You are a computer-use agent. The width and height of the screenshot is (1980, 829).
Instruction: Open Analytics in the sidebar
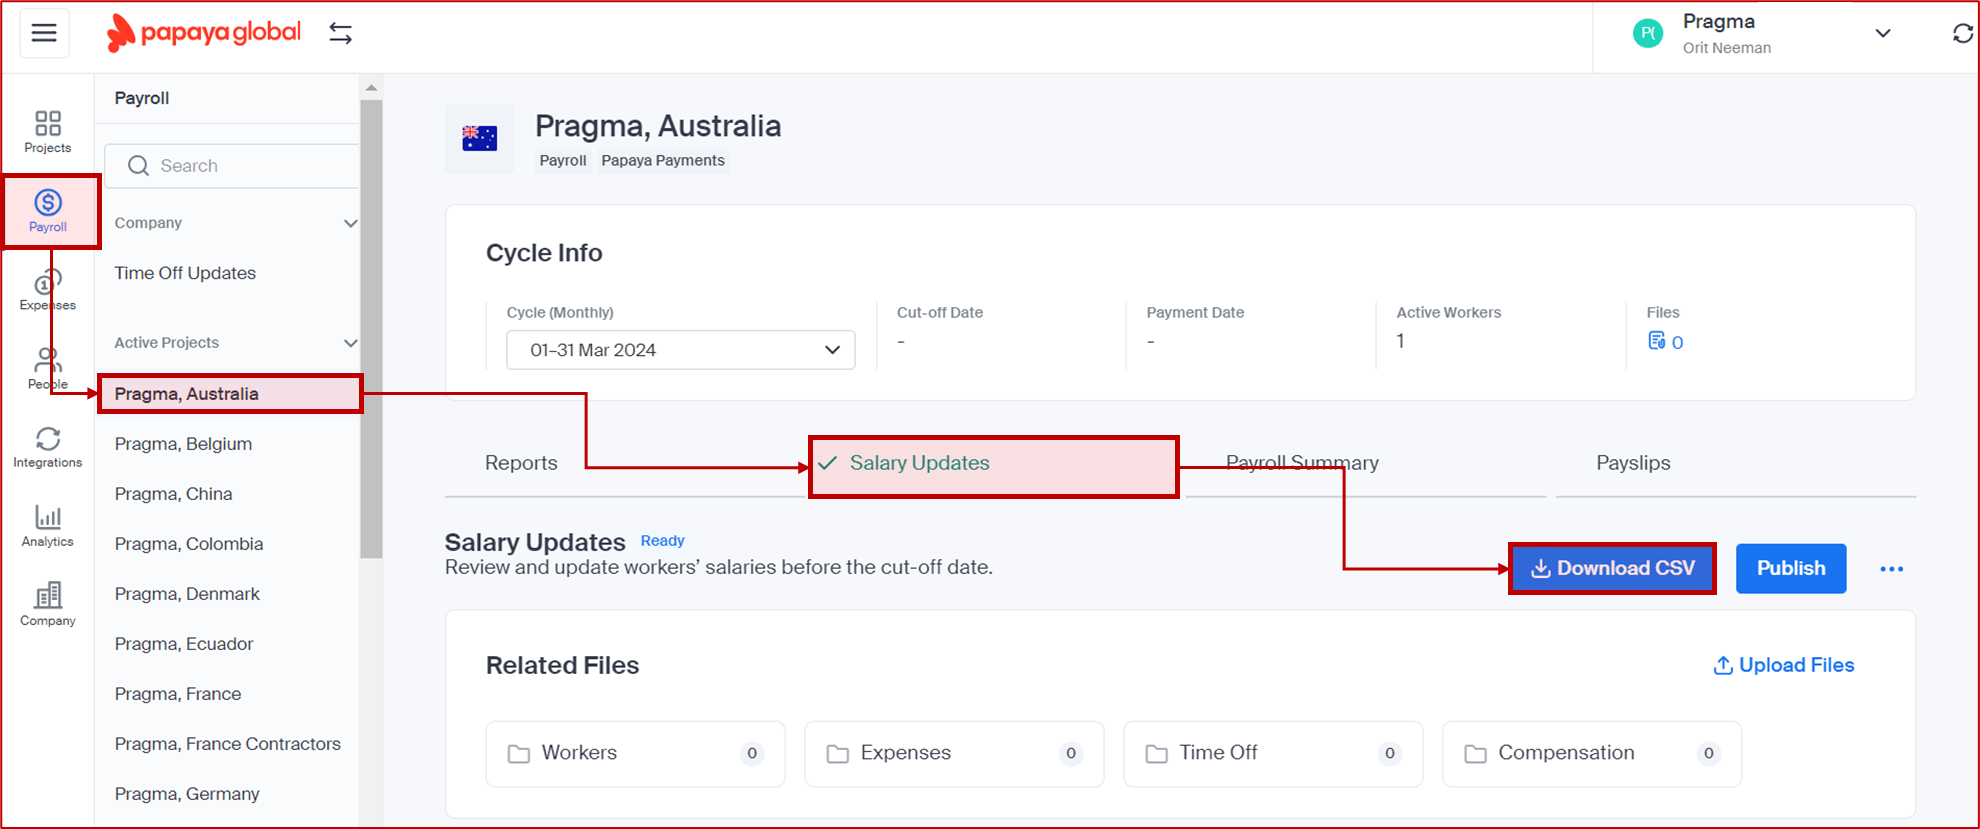48,527
